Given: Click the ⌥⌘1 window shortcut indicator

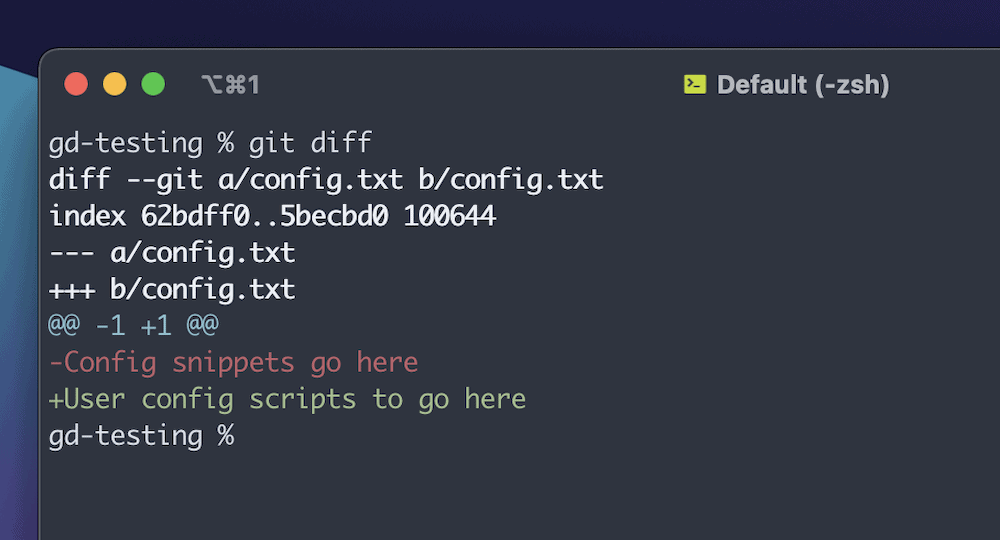Looking at the screenshot, I should click(x=229, y=85).
